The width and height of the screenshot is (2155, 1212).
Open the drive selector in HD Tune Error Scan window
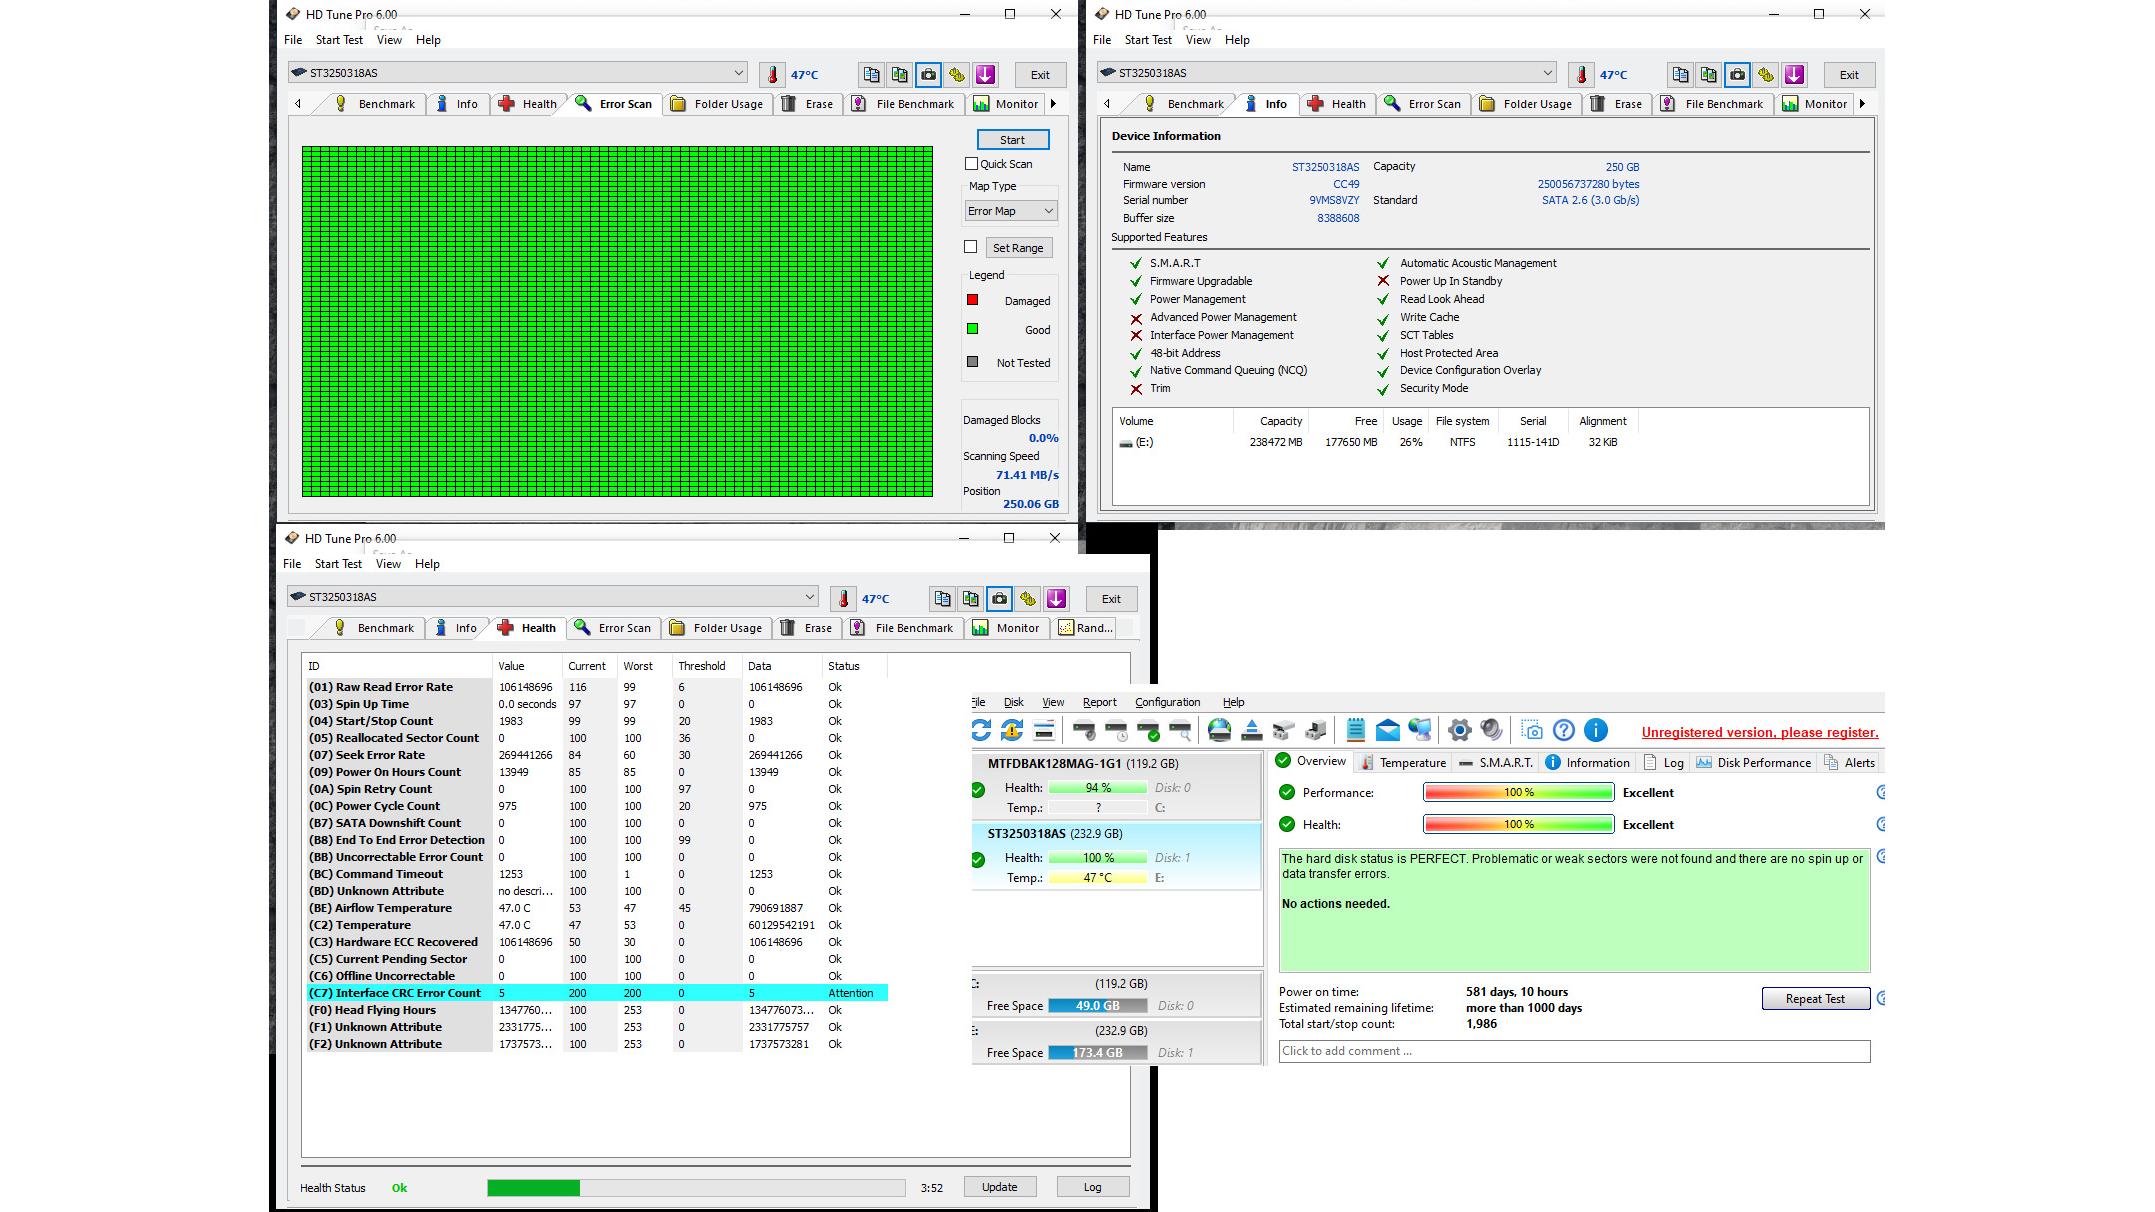pyautogui.click(x=518, y=73)
